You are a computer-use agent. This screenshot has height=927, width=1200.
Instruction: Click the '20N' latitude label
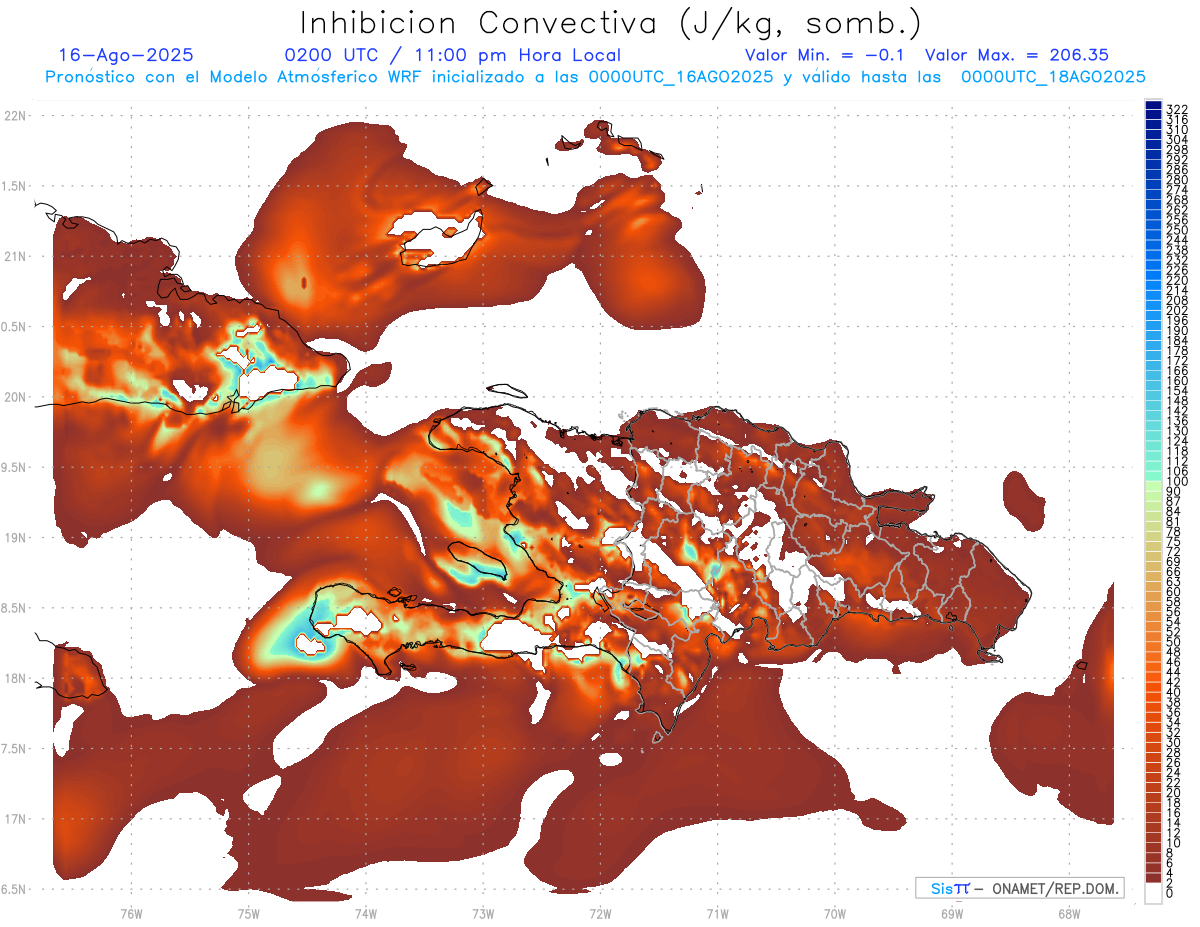[x=16, y=397]
